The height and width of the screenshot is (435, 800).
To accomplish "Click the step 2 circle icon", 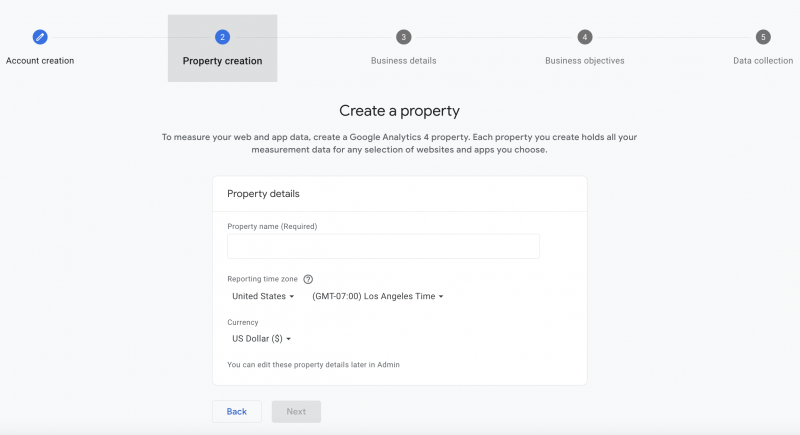I will pyautogui.click(x=222, y=37).
